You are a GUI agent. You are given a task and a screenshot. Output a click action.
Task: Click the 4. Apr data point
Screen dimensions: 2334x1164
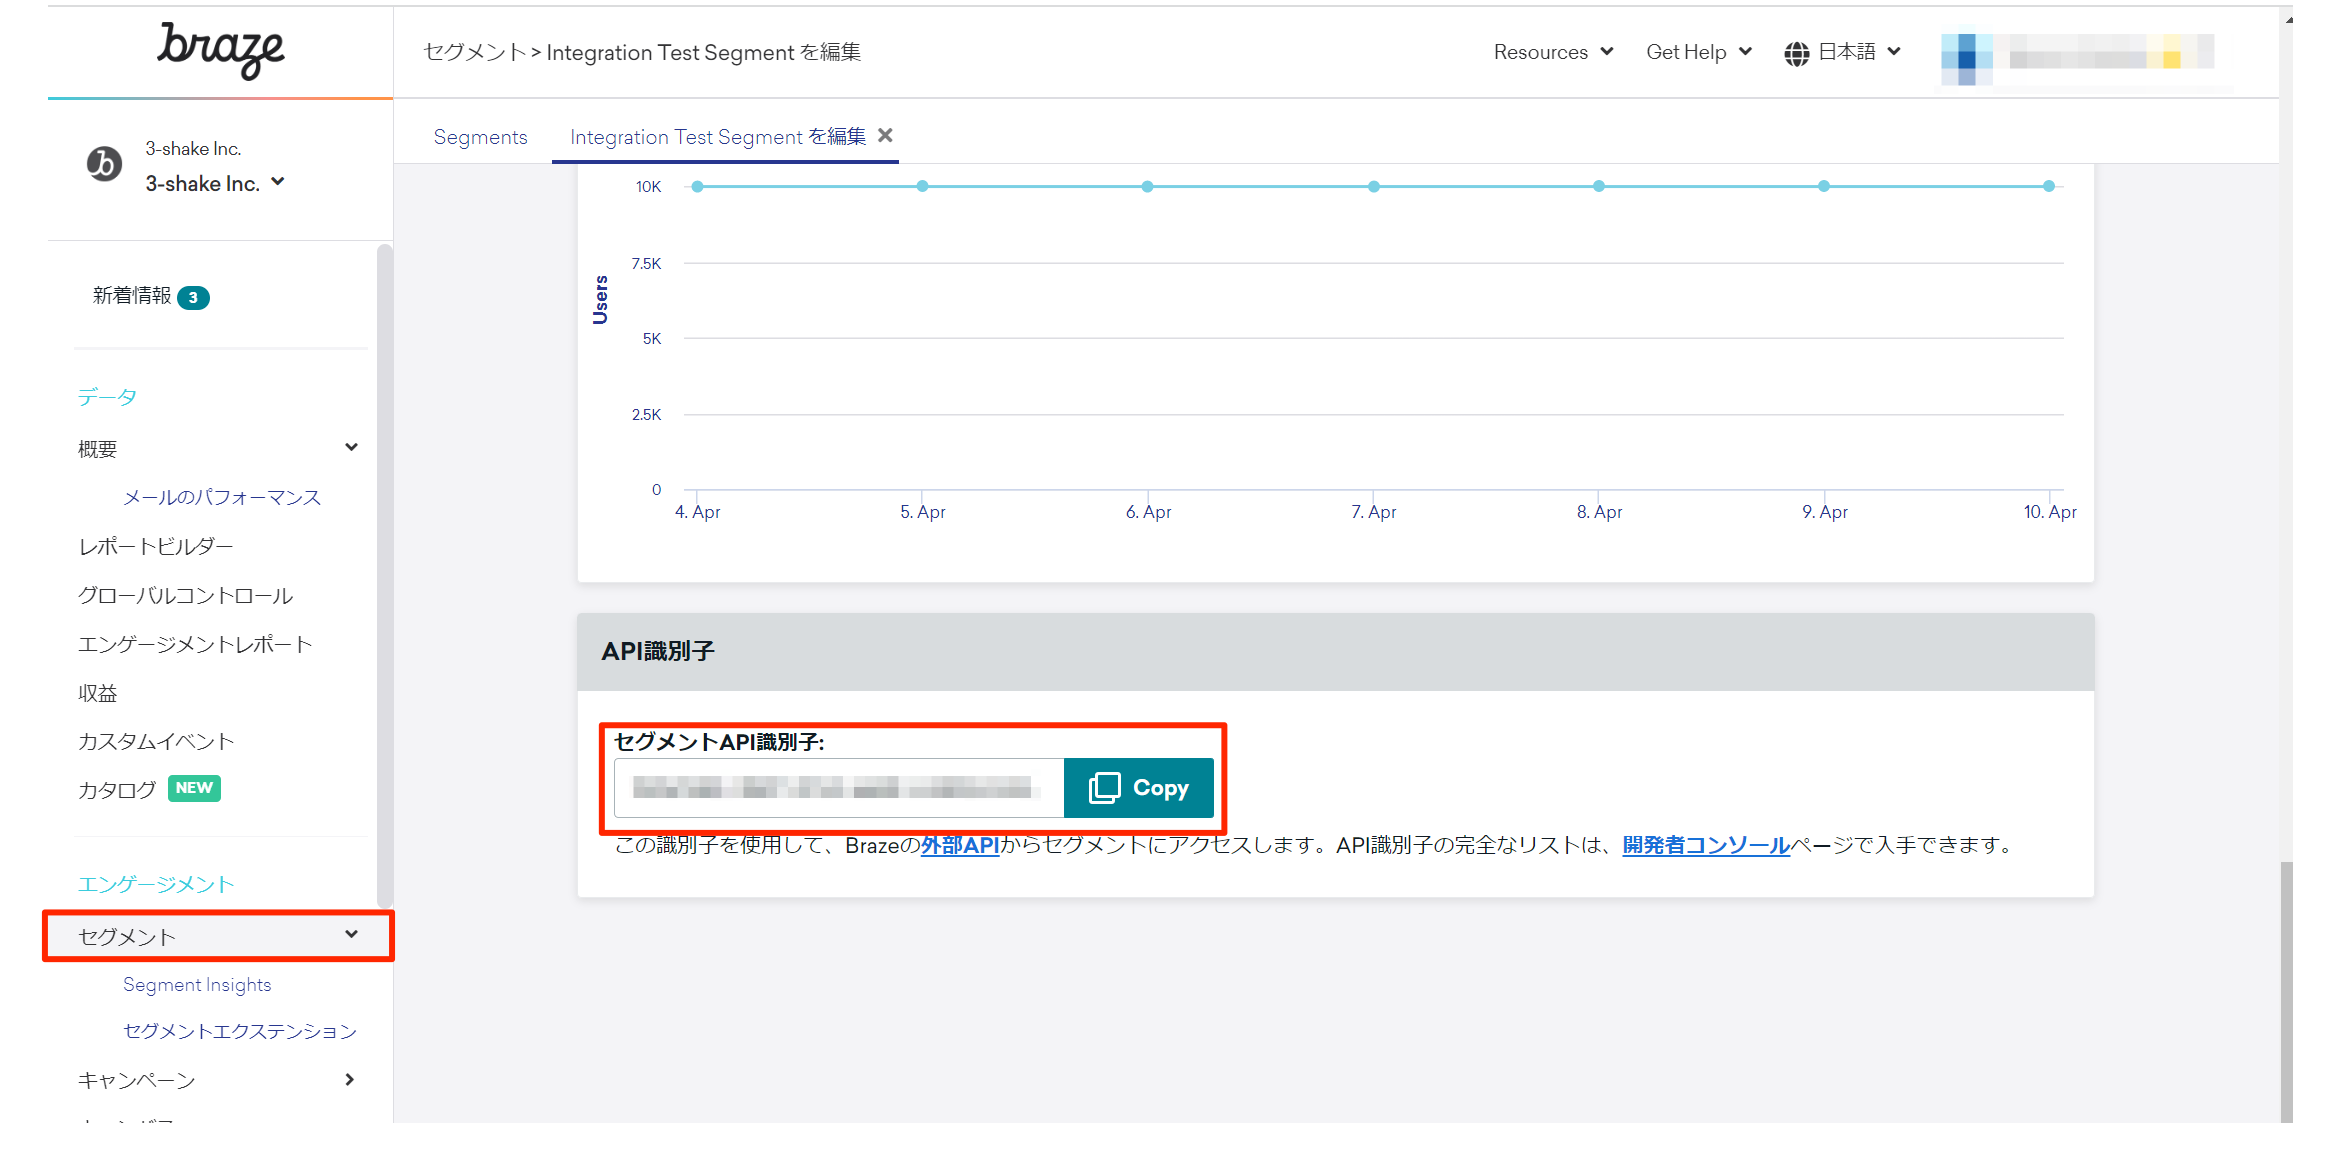[697, 186]
